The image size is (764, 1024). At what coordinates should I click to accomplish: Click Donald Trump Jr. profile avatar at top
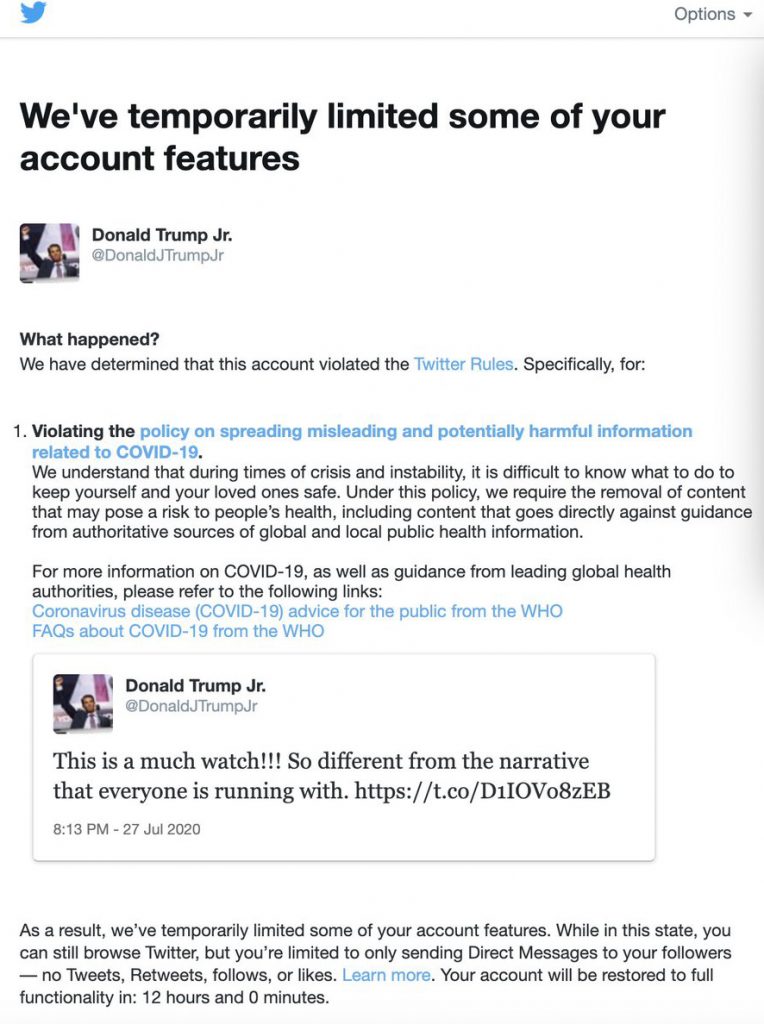pyautogui.click(x=50, y=253)
